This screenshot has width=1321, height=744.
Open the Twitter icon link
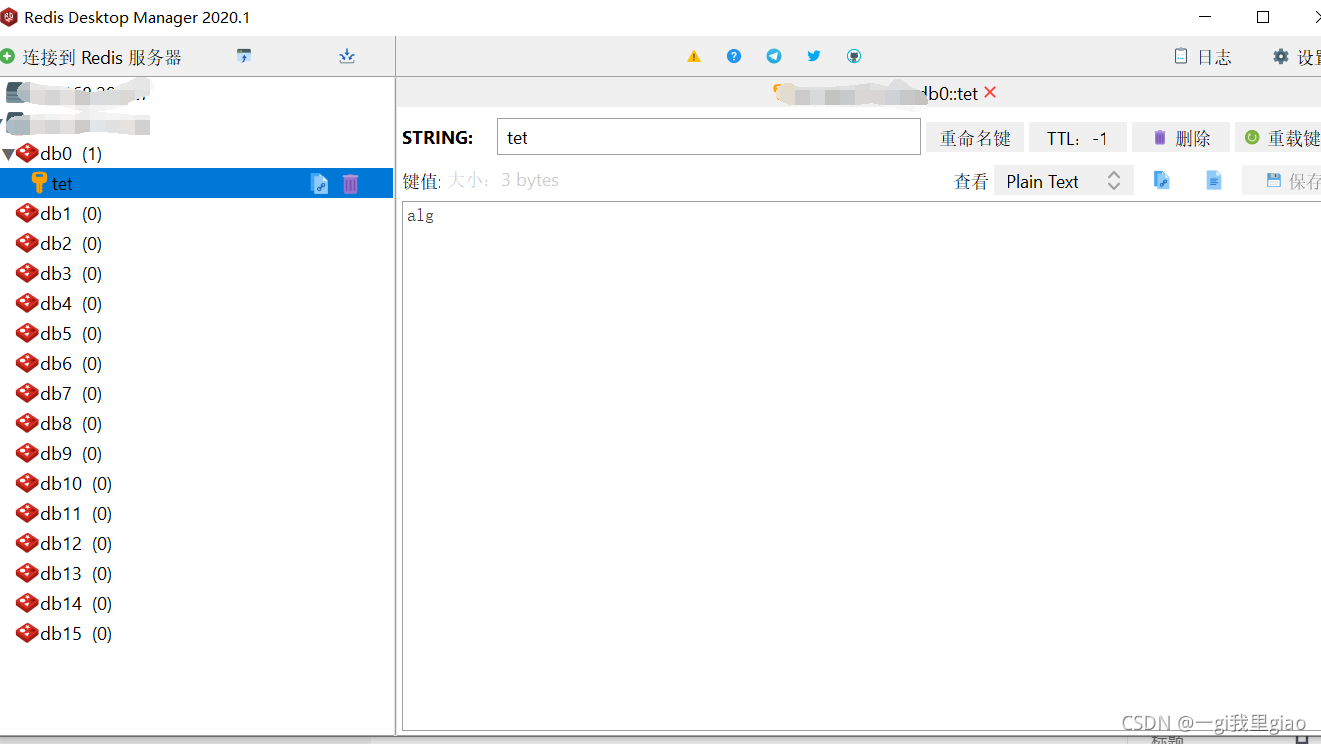tap(814, 57)
